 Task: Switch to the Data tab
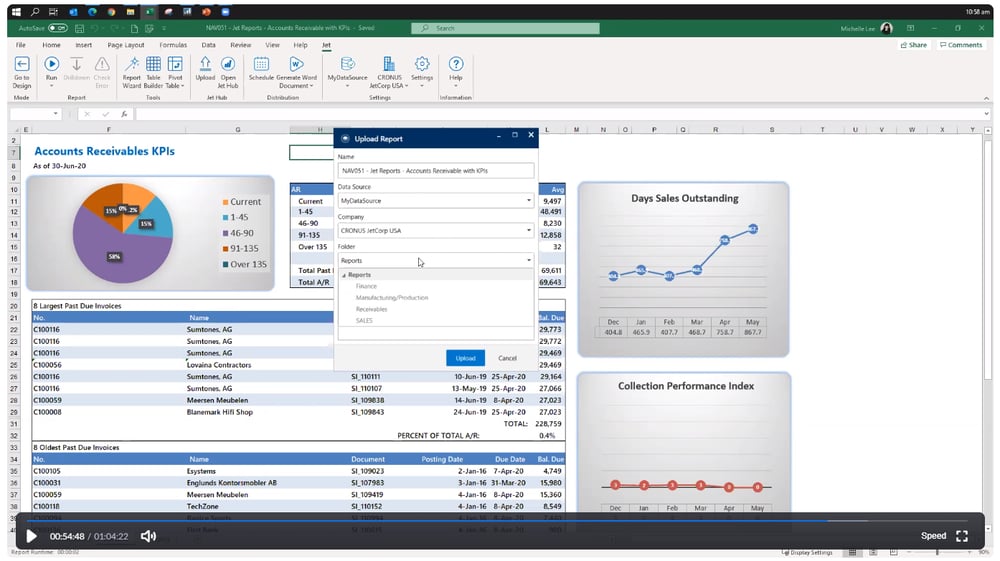click(x=208, y=45)
